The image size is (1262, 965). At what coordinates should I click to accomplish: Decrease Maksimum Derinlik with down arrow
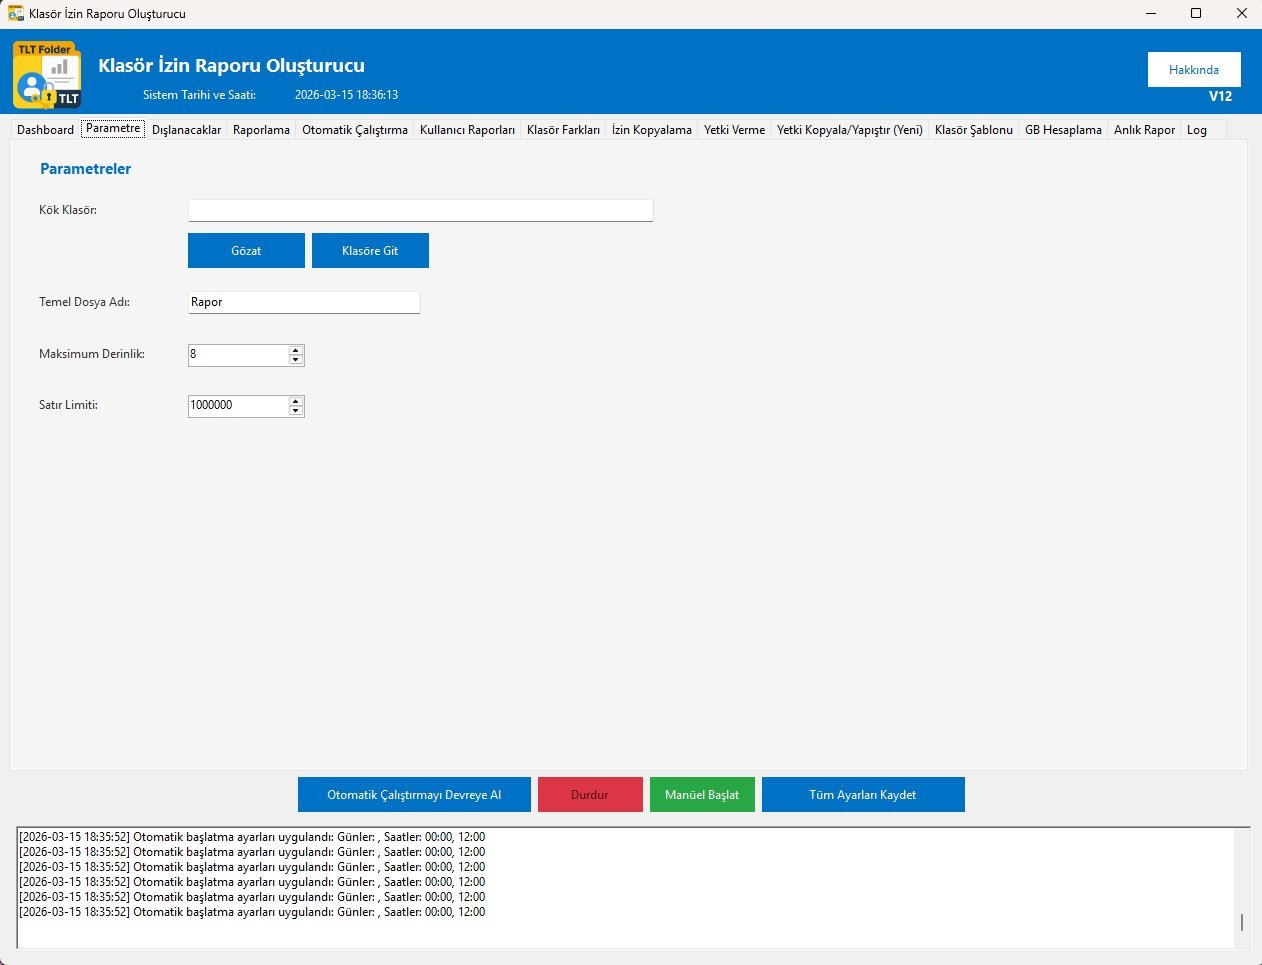[x=295, y=360]
